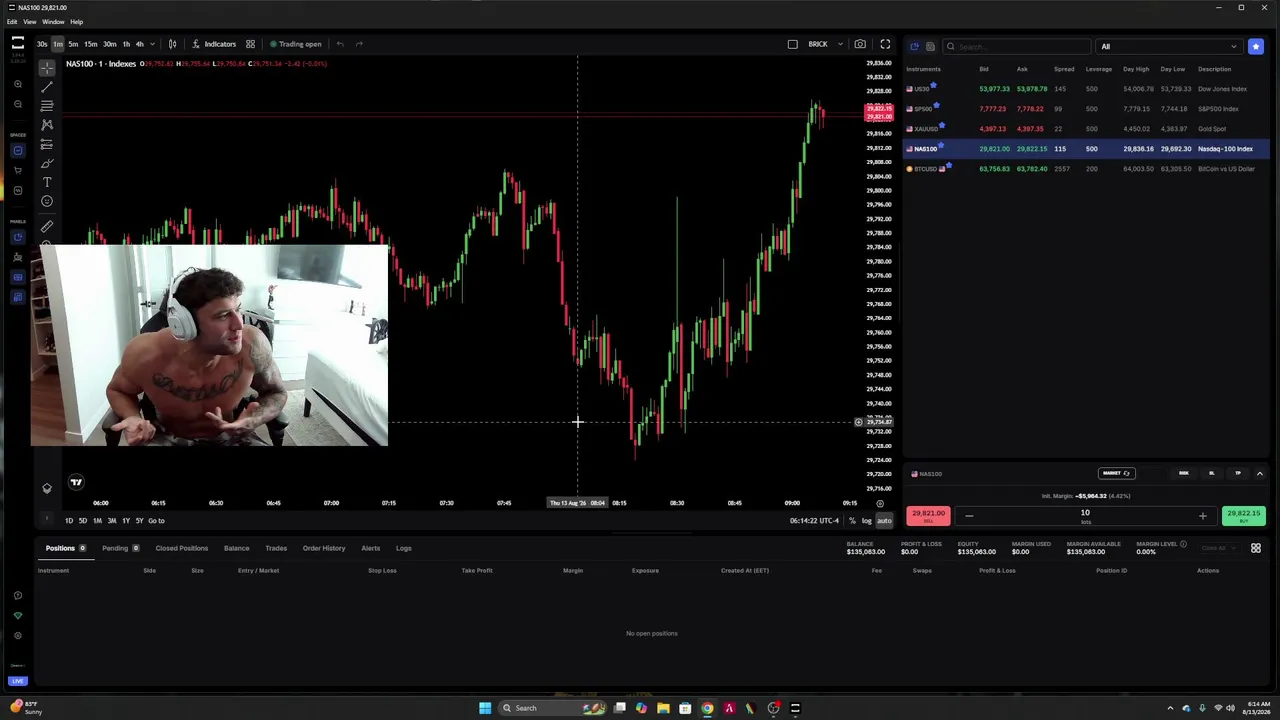Expand the timeframe list chevron after 4h
Image resolution: width=1280 pixels, height=720 pixels.
[x=152, y=44]
